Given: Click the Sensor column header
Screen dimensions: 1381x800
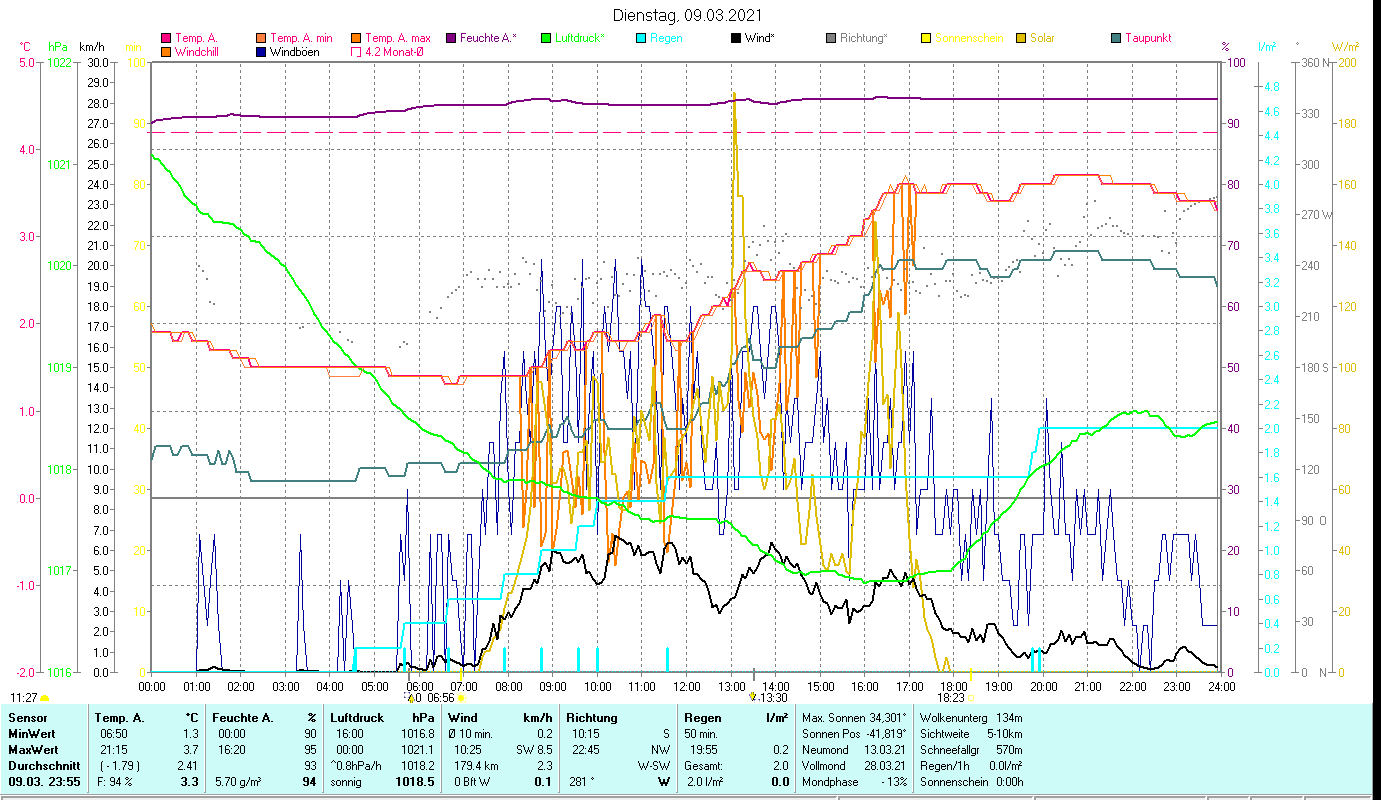Looking at the screenshot, I should point(27,717).
